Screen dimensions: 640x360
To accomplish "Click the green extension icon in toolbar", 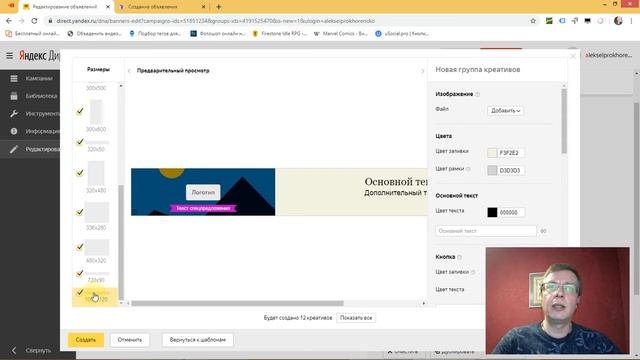I will coord(549,21).
